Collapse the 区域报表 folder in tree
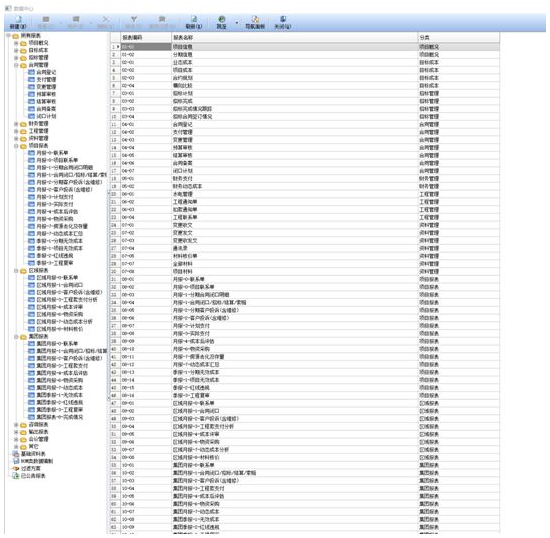This screenshot has height=538, width=550. tap(16, 271)
